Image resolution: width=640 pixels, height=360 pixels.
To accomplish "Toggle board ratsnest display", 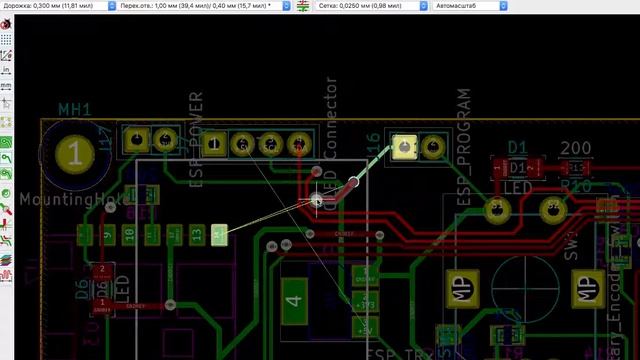I will 6,122.
